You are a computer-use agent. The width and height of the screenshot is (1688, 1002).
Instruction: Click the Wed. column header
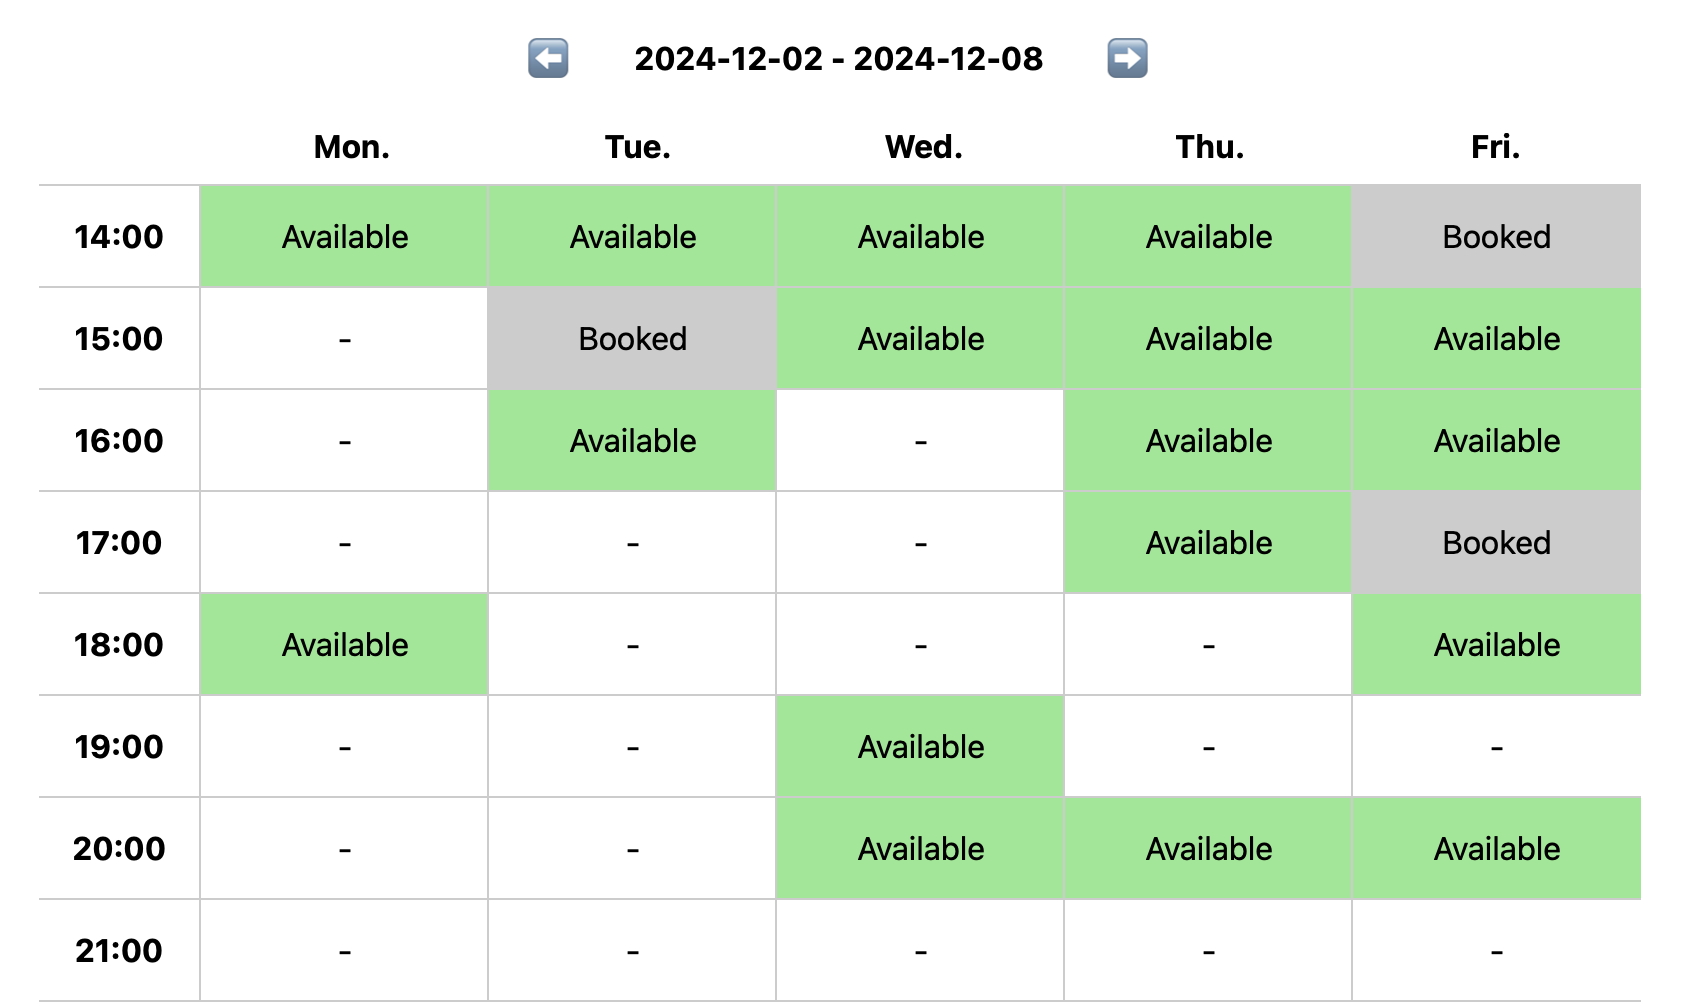[923, 147]
